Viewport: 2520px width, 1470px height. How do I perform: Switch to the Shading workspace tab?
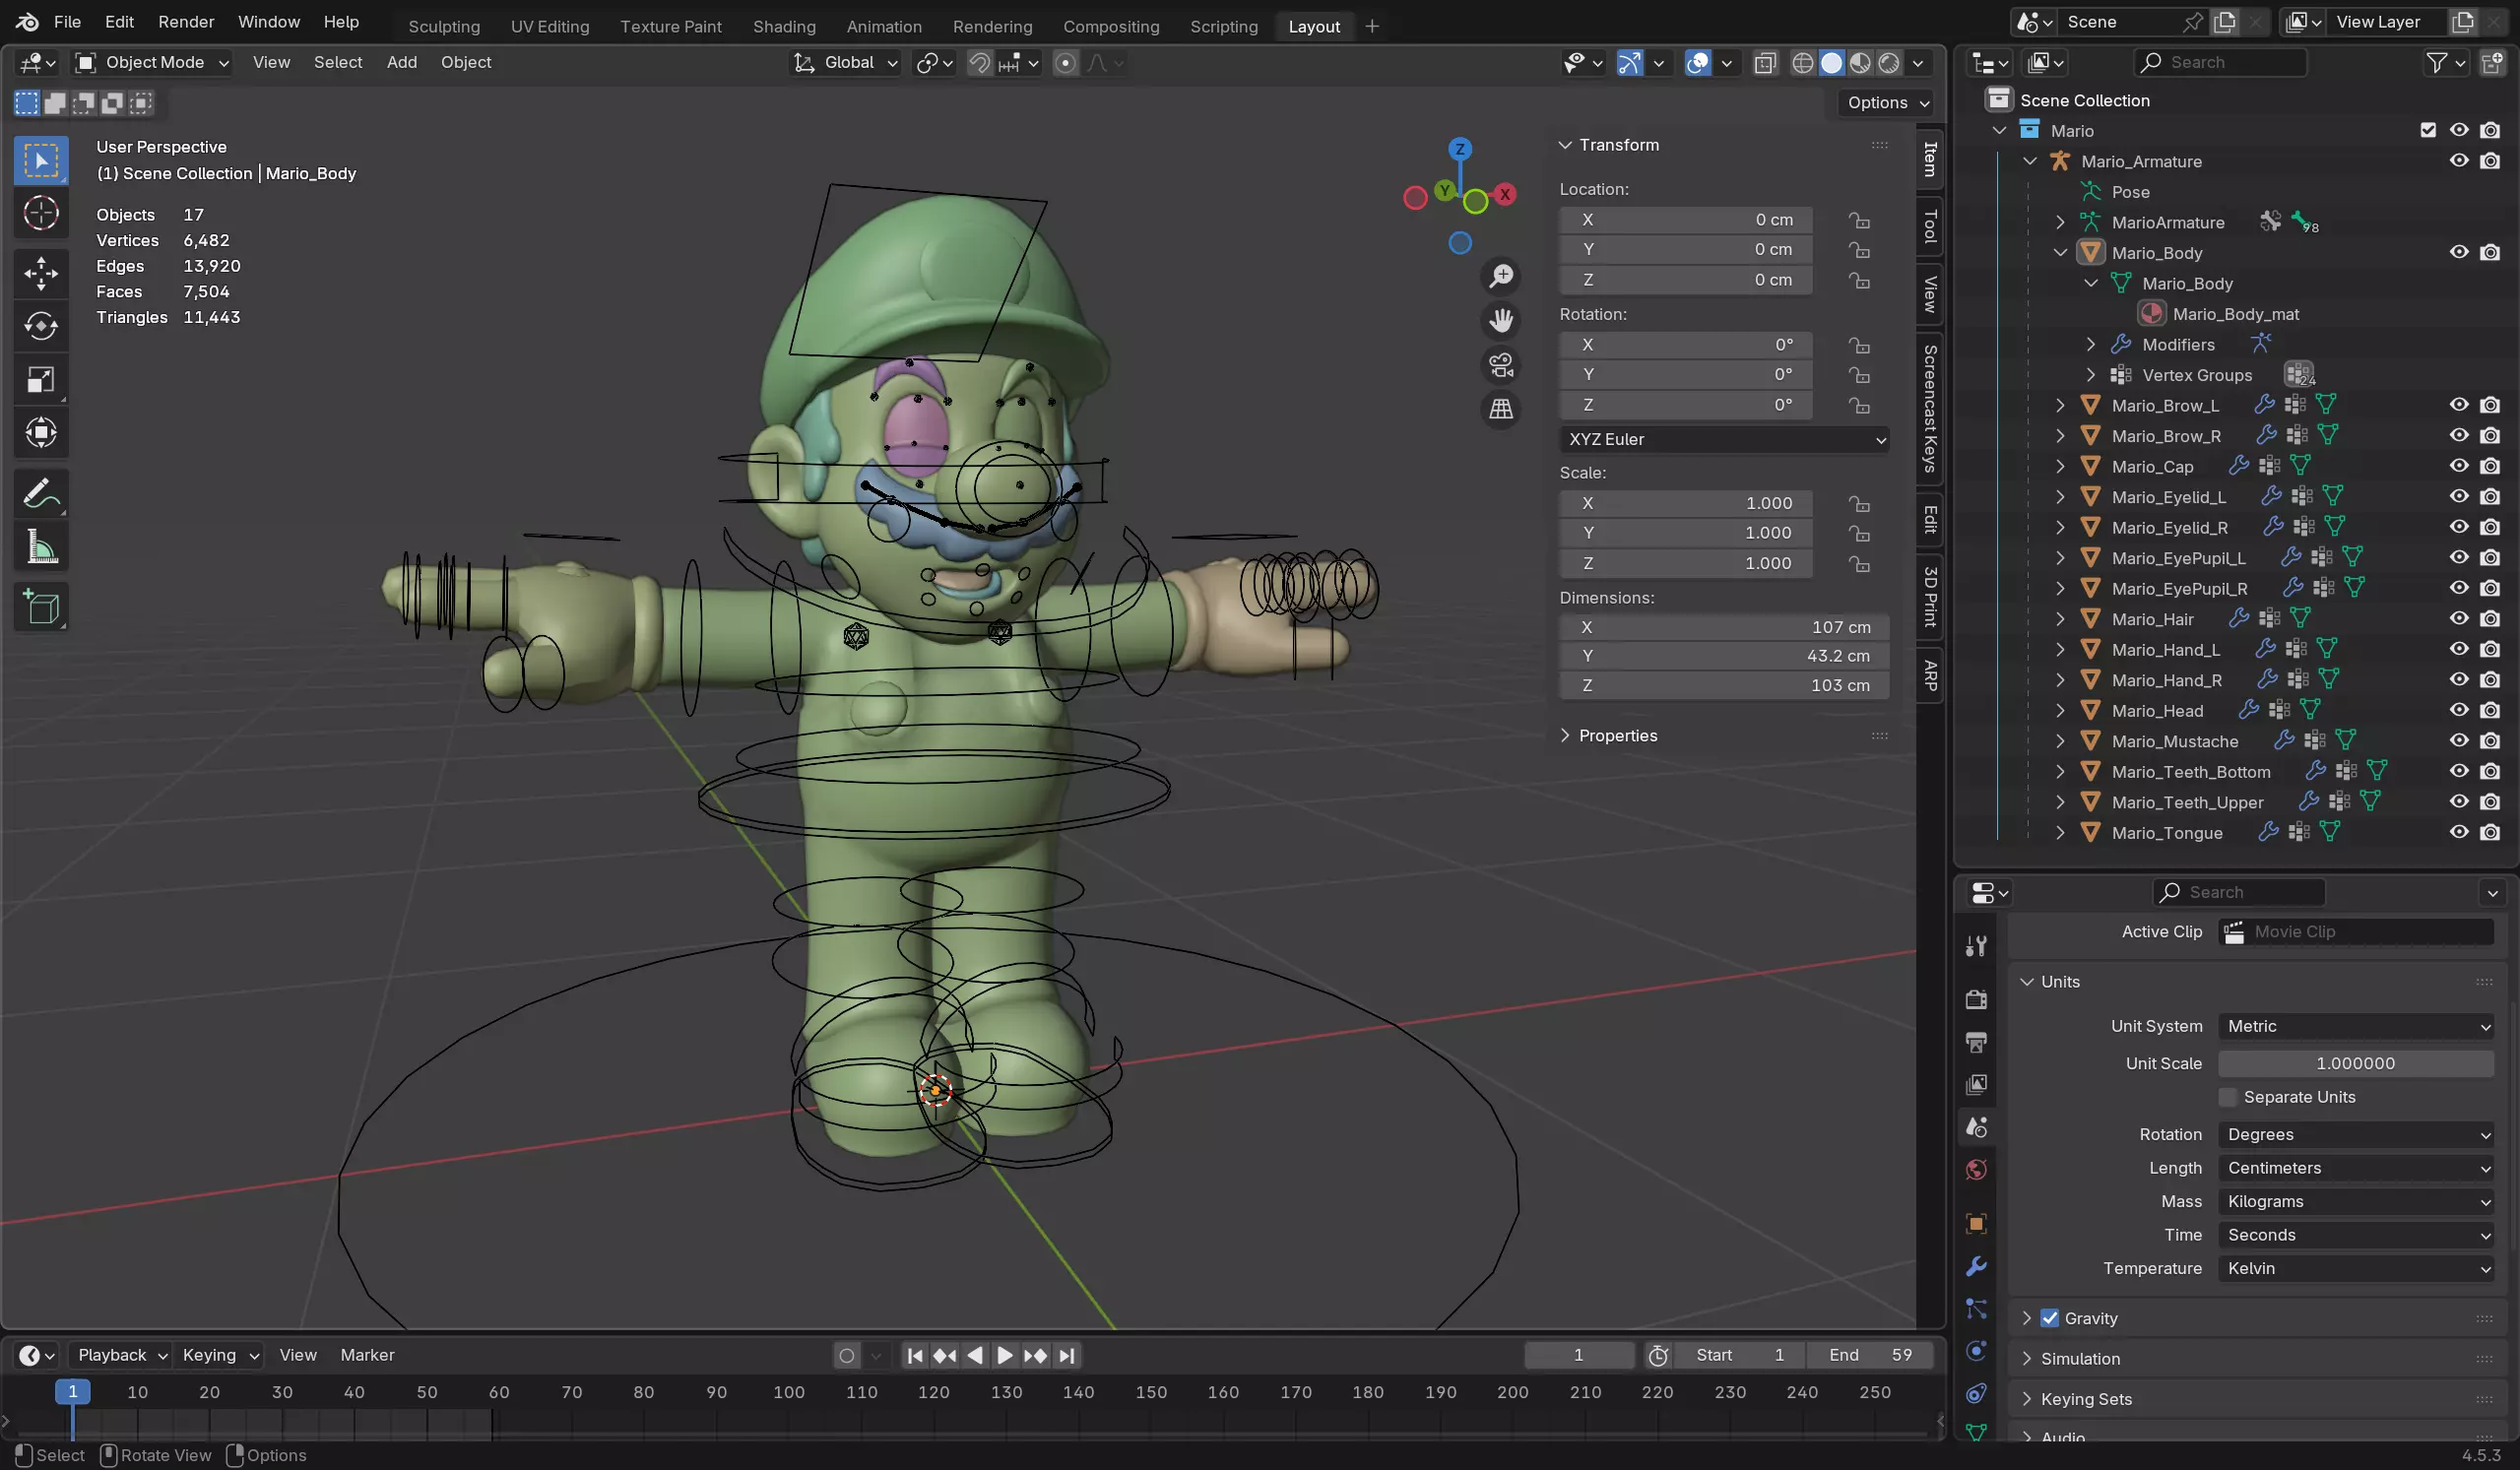[784, 26]
